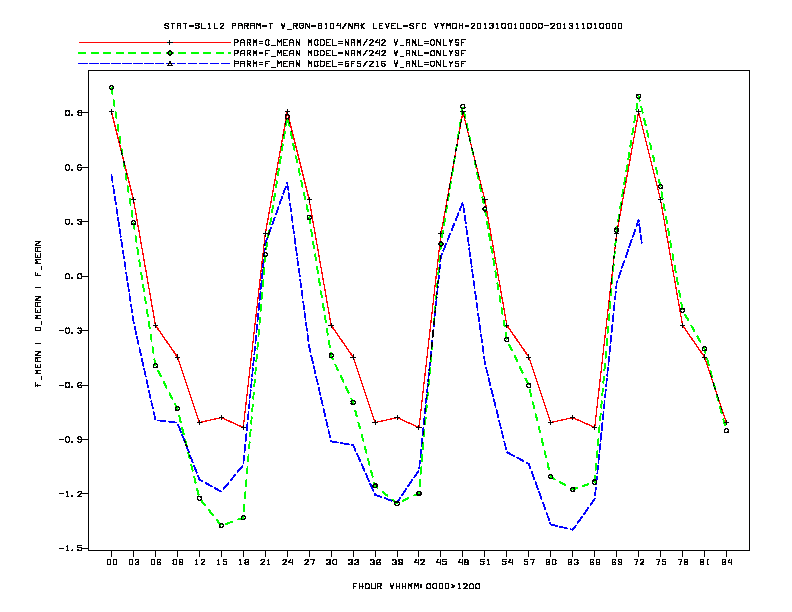Click the x-axis title FHOUR VHHMM:0000>1200
The height and width of the screenshot is (612, 792).
coord(416,586)
